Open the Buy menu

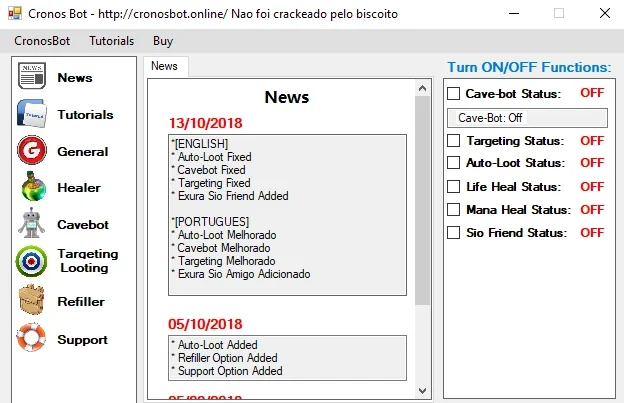click(163, 41)
